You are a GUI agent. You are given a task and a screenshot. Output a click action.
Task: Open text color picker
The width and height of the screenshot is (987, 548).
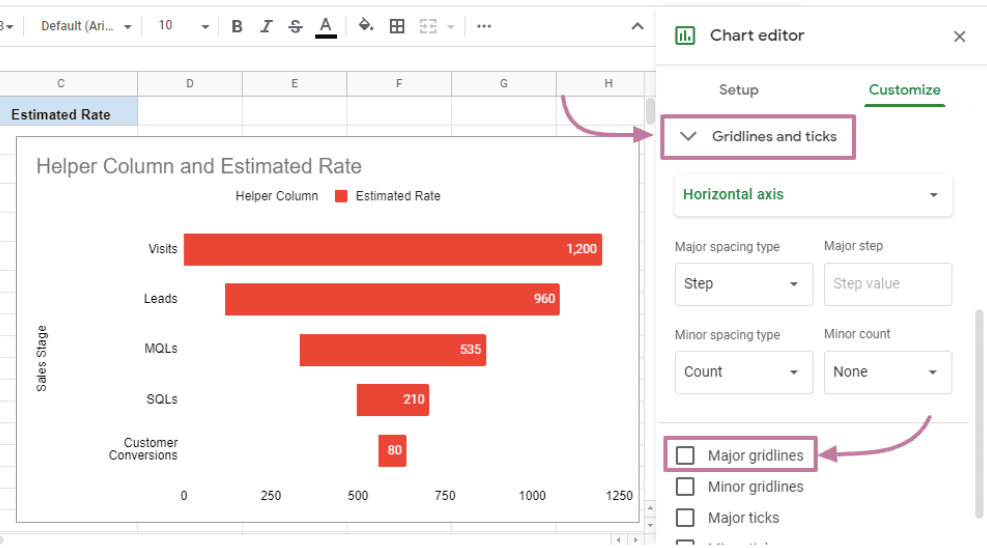(325, 26)
